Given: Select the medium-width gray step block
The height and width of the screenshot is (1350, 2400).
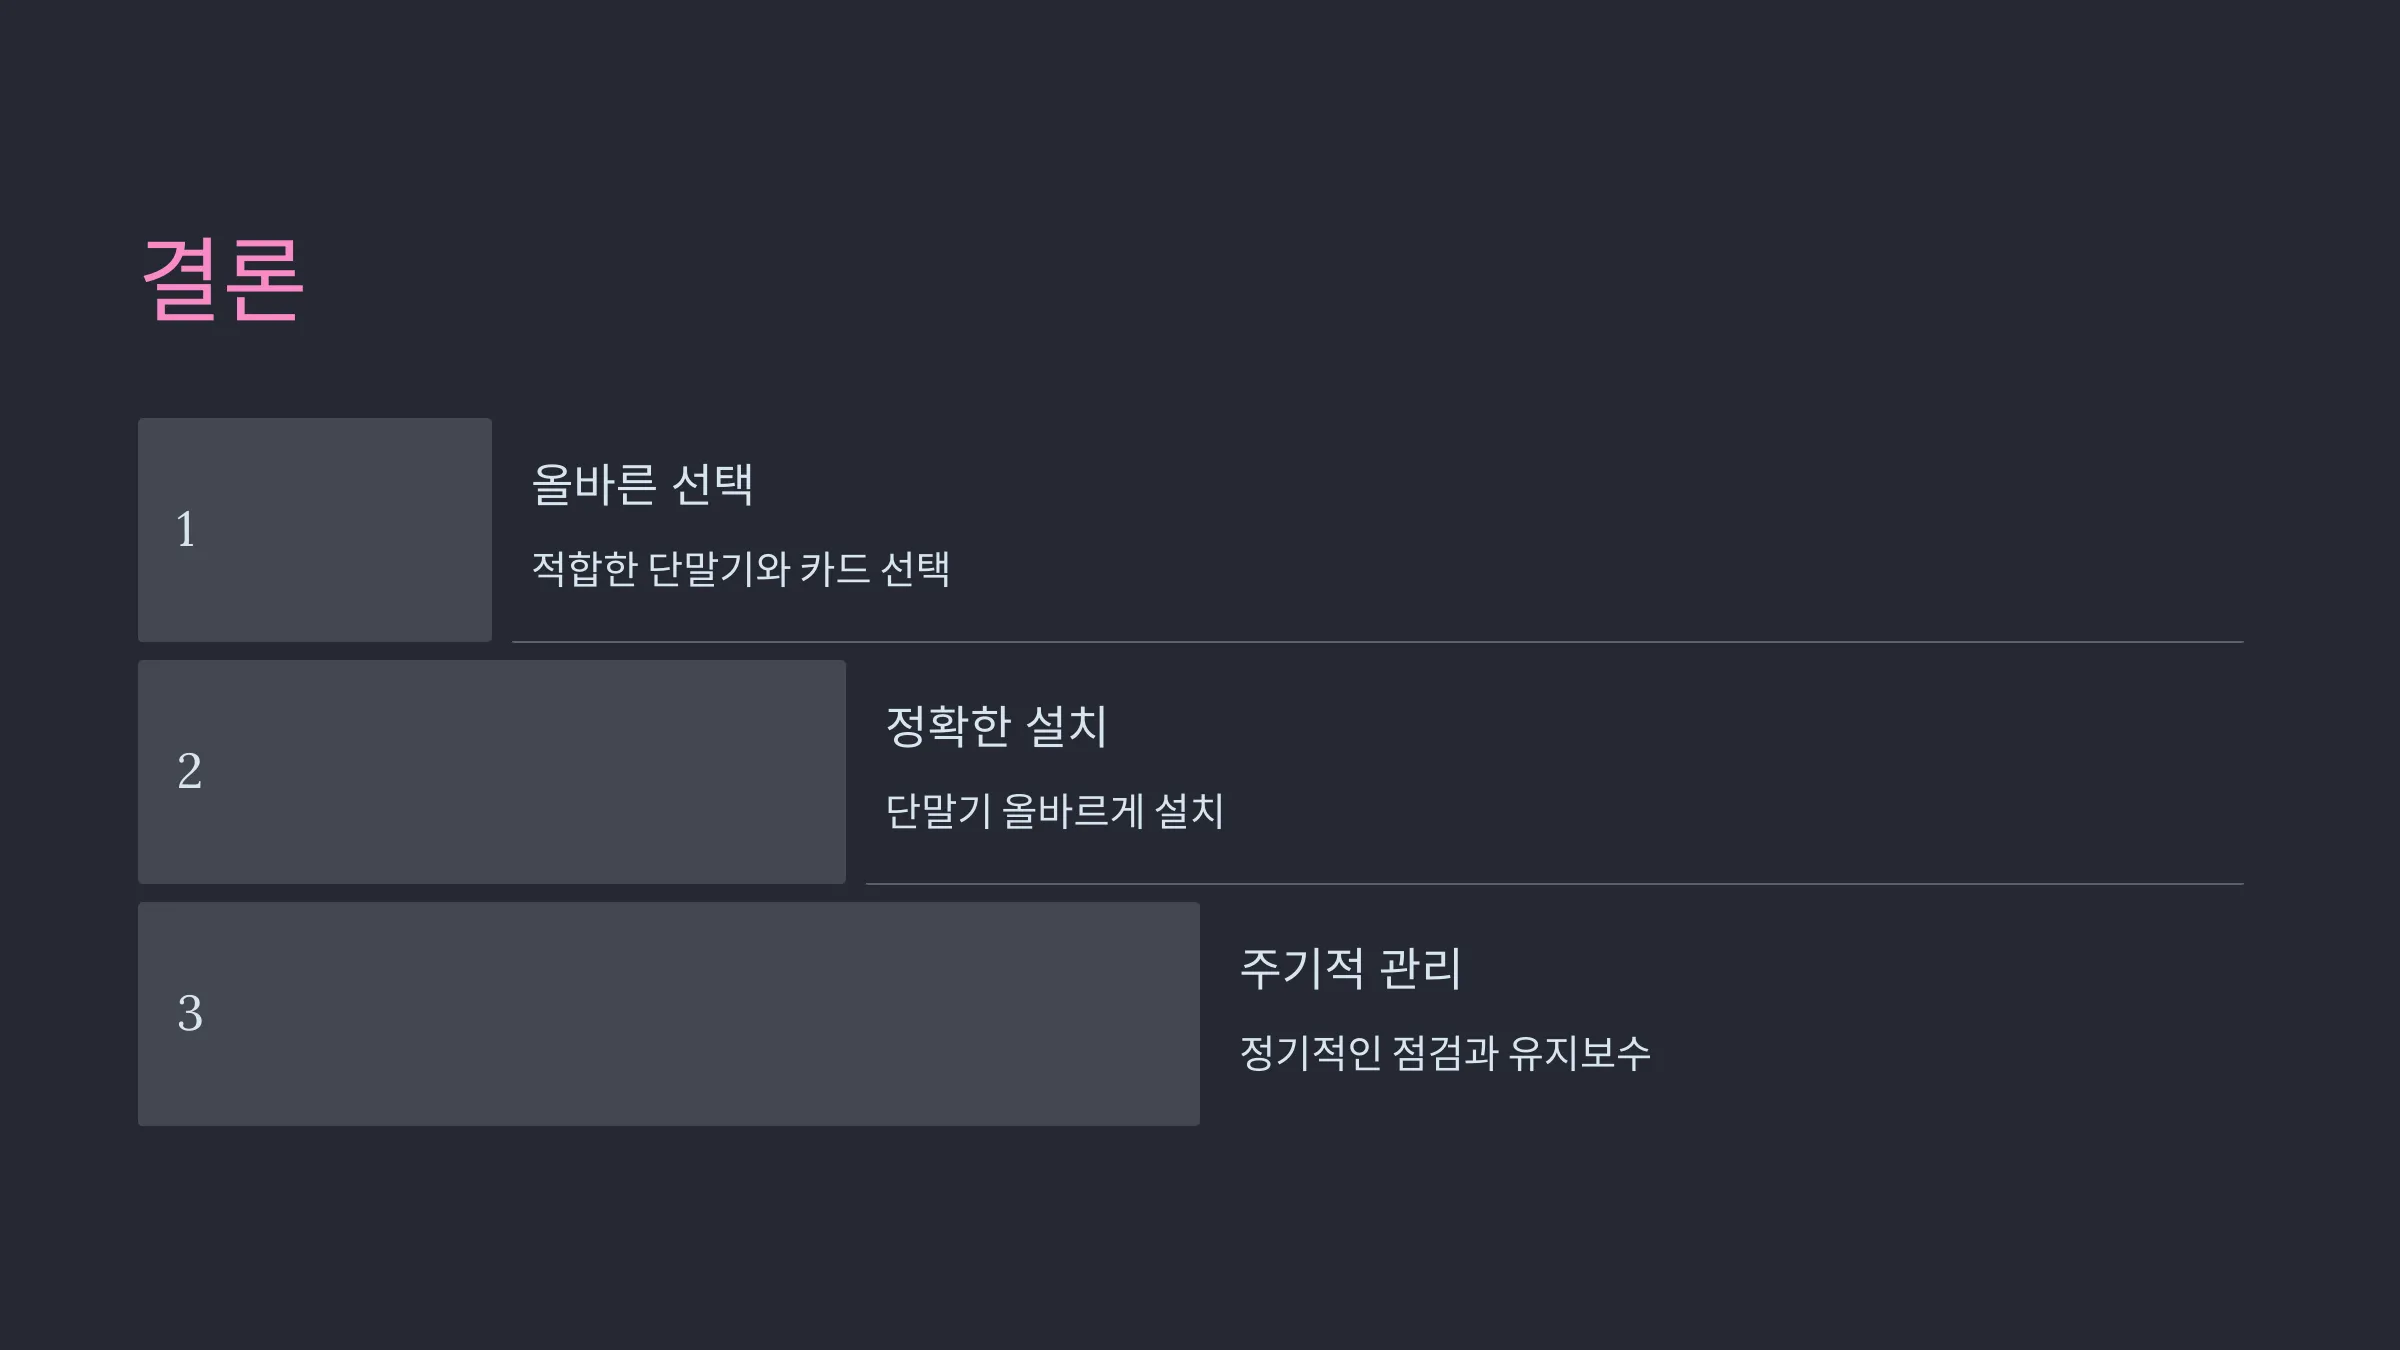Looking at the screenshot, I should coord(492,772).
